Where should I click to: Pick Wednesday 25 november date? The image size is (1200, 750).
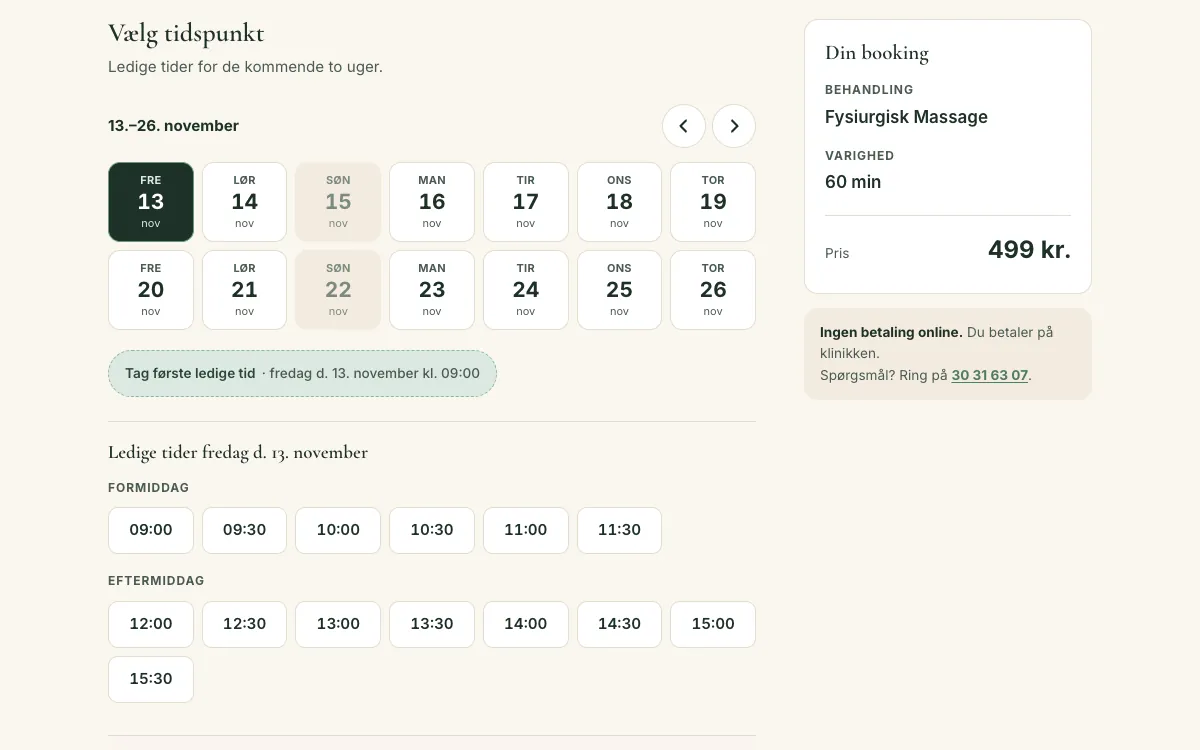tap(619, 290)
